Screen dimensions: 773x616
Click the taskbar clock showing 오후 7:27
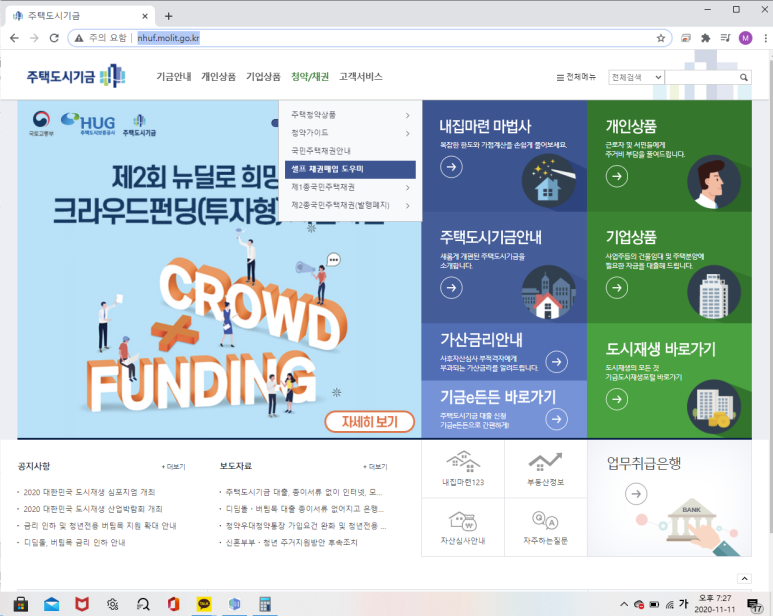tap(714, 604)
